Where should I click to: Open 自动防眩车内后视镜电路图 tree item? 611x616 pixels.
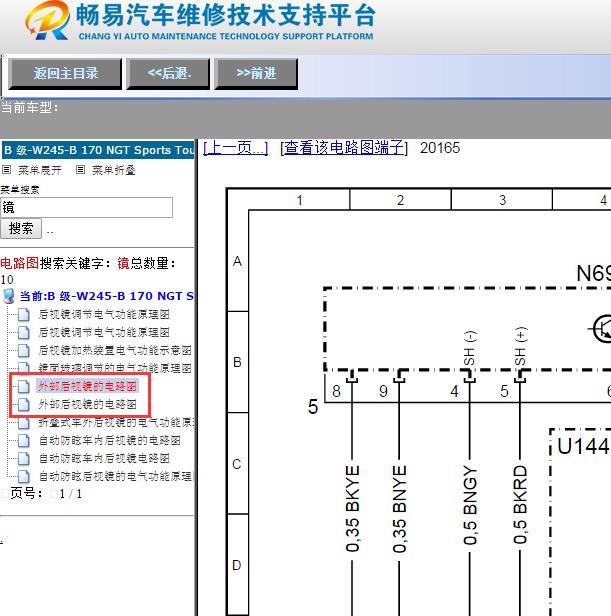[104, 458]
